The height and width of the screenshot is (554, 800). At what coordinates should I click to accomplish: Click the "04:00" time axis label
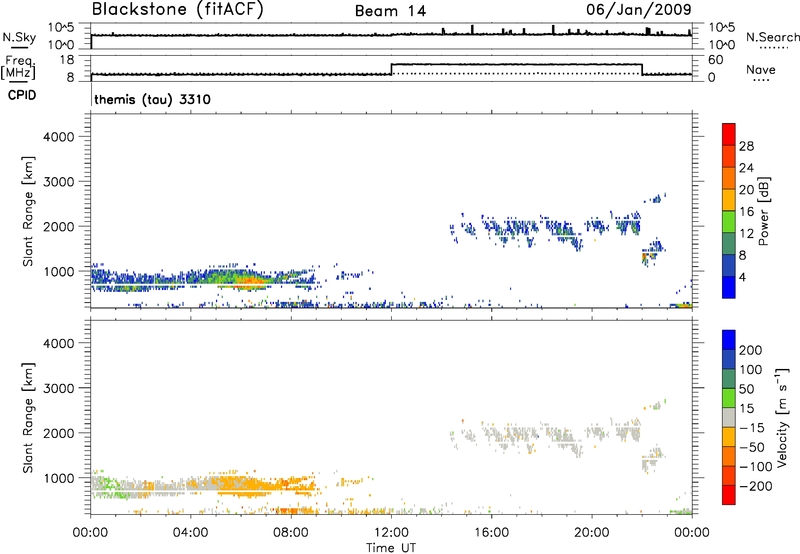click(190, 533)
